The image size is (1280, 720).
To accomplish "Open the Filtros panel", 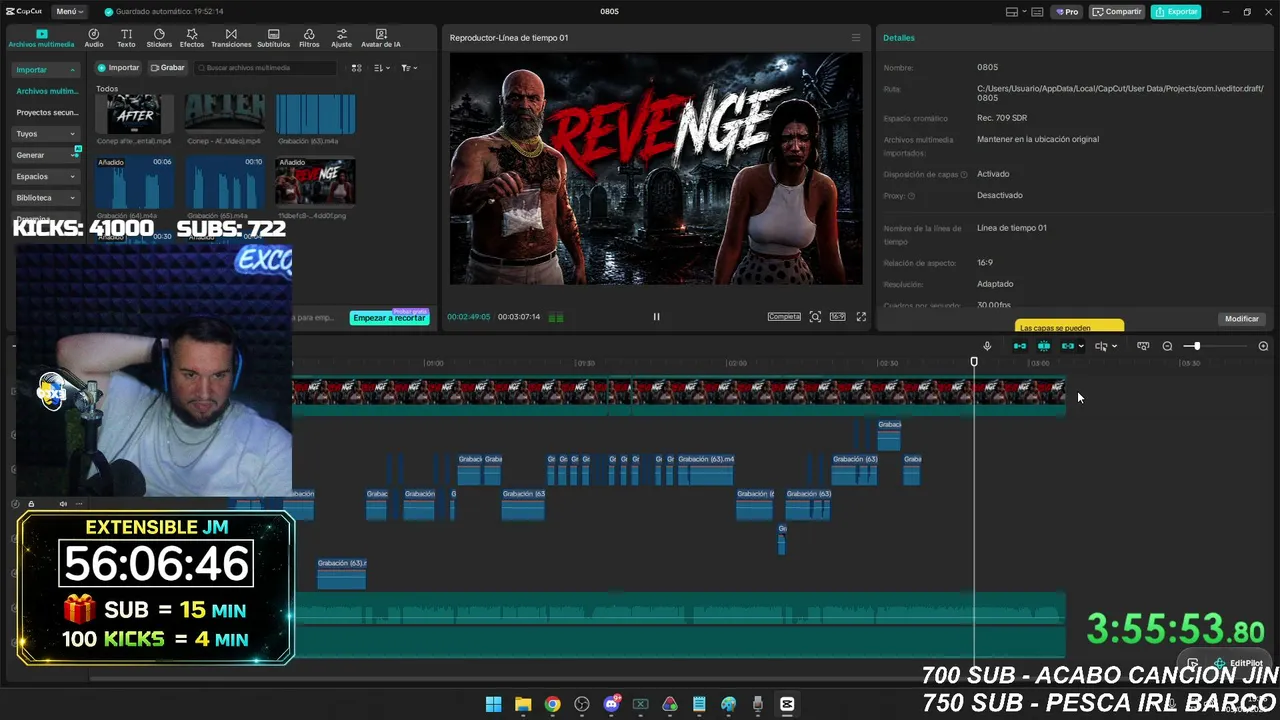I will tap(309, 38).
